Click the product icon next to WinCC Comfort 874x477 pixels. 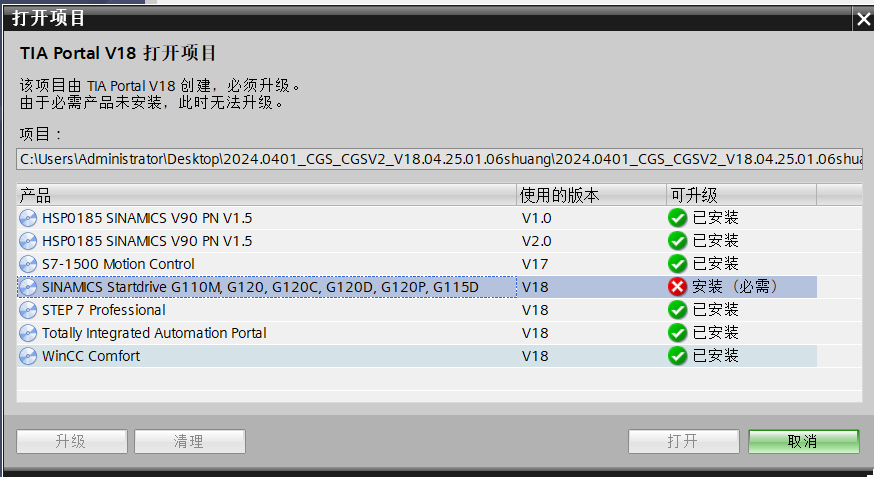pos(27,356)
